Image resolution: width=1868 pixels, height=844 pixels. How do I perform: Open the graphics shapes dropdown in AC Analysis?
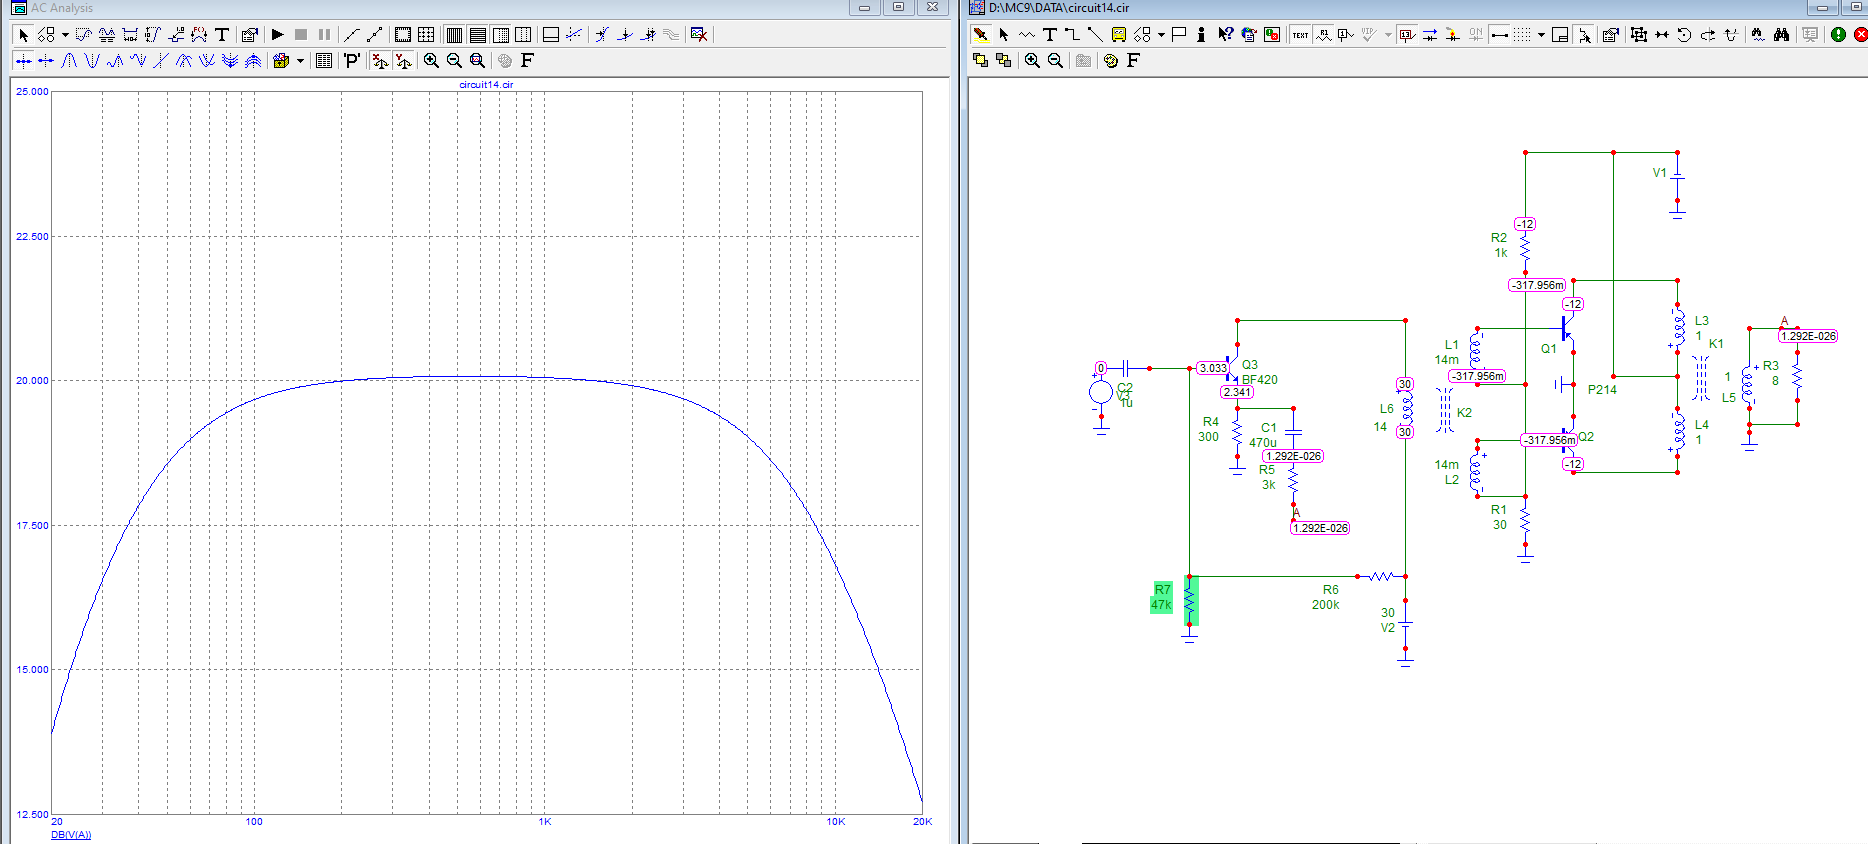click(65, 35)
